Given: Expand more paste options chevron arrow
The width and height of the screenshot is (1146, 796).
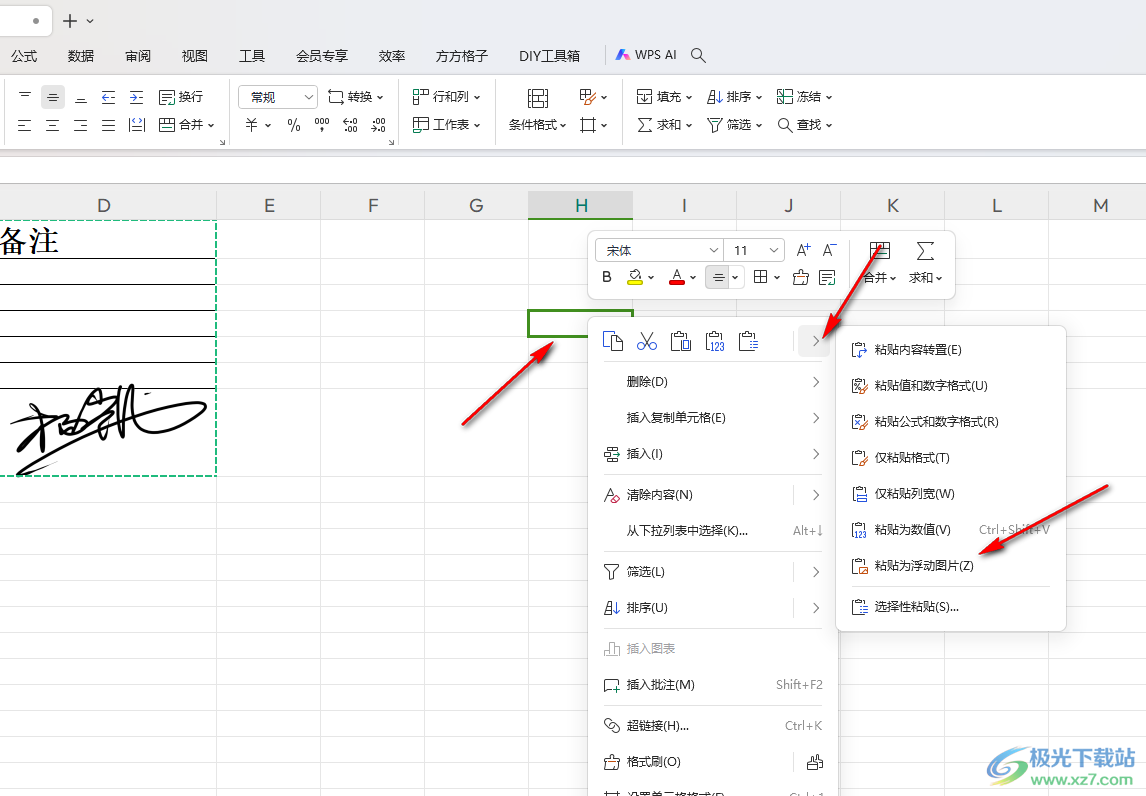Looking at the screenshot, I should click(814, 341).
